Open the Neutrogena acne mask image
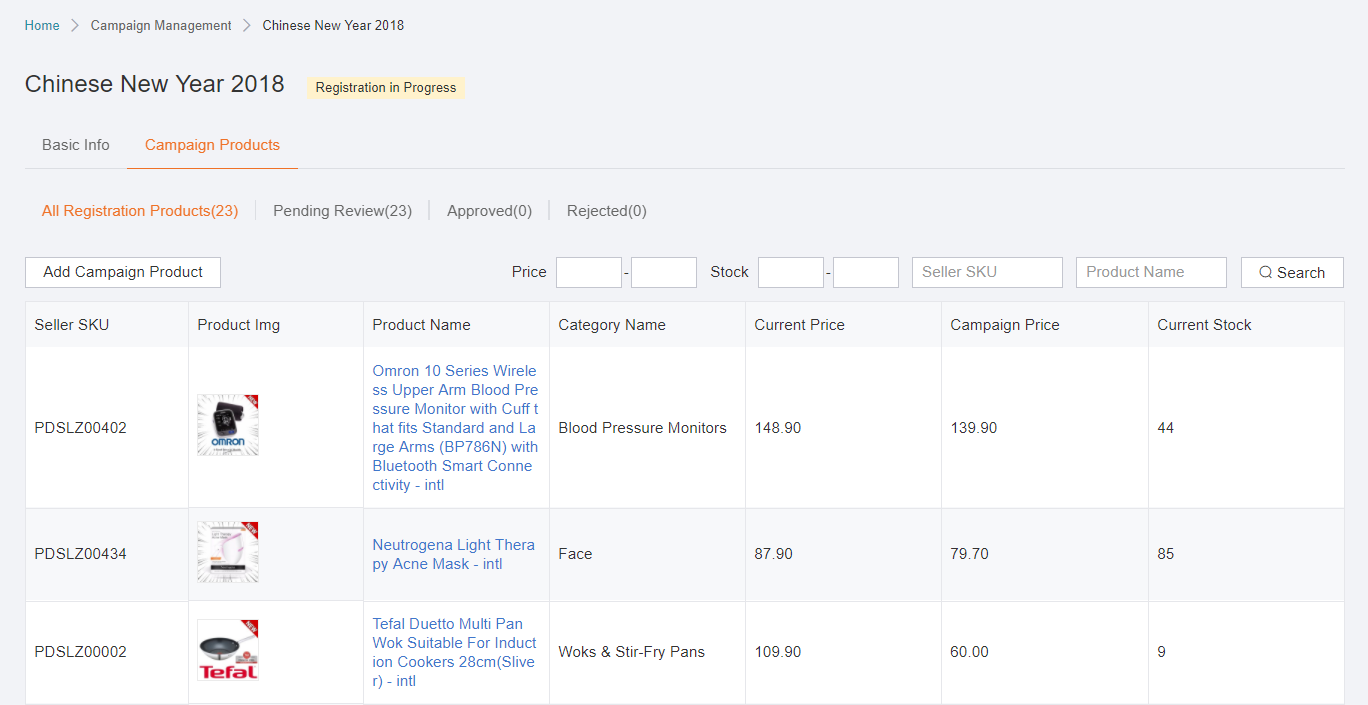 coord(228,552)
